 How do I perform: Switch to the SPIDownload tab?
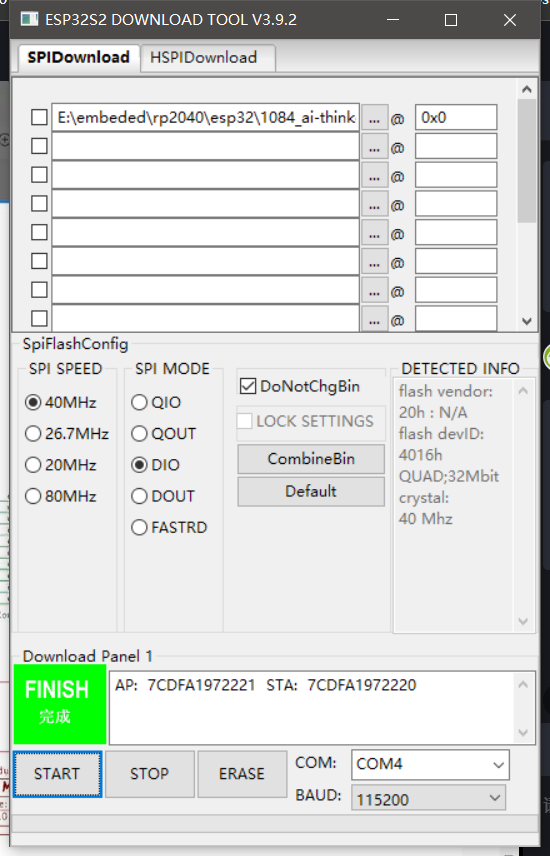coord(78,57)
